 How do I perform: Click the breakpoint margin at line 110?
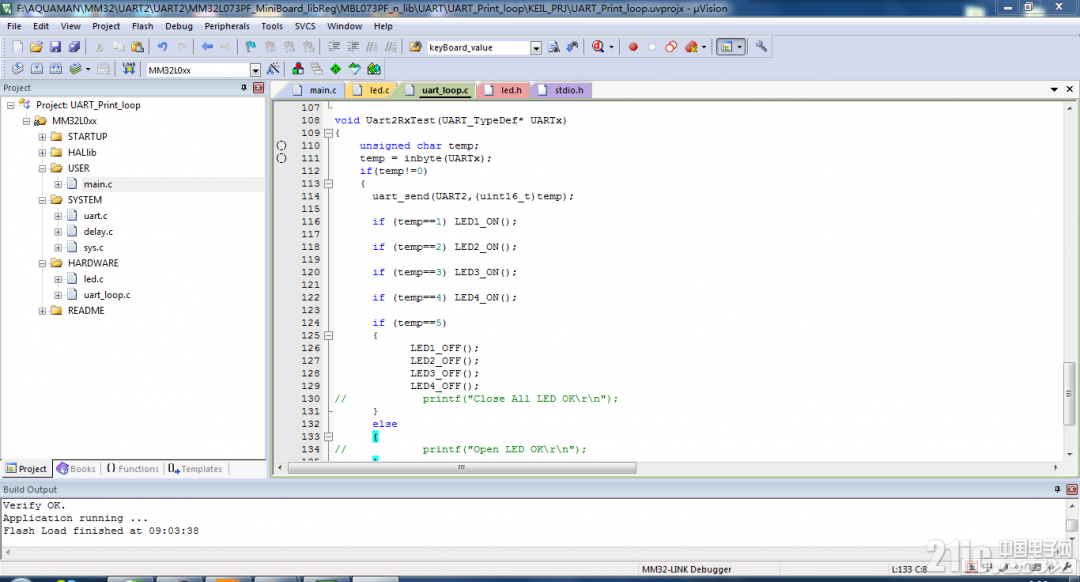[281, 145]
